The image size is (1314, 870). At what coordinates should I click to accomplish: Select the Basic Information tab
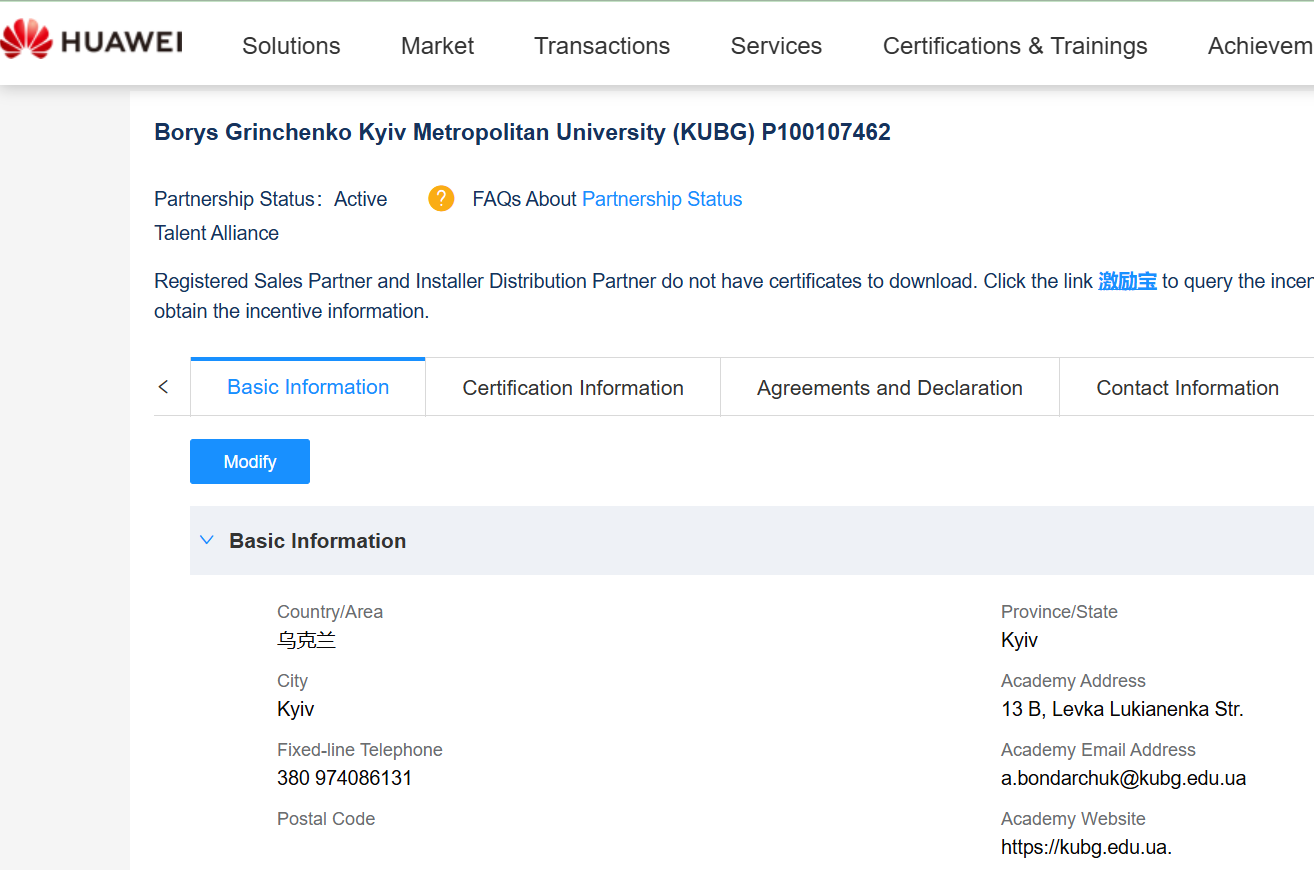tap(308, 387)
